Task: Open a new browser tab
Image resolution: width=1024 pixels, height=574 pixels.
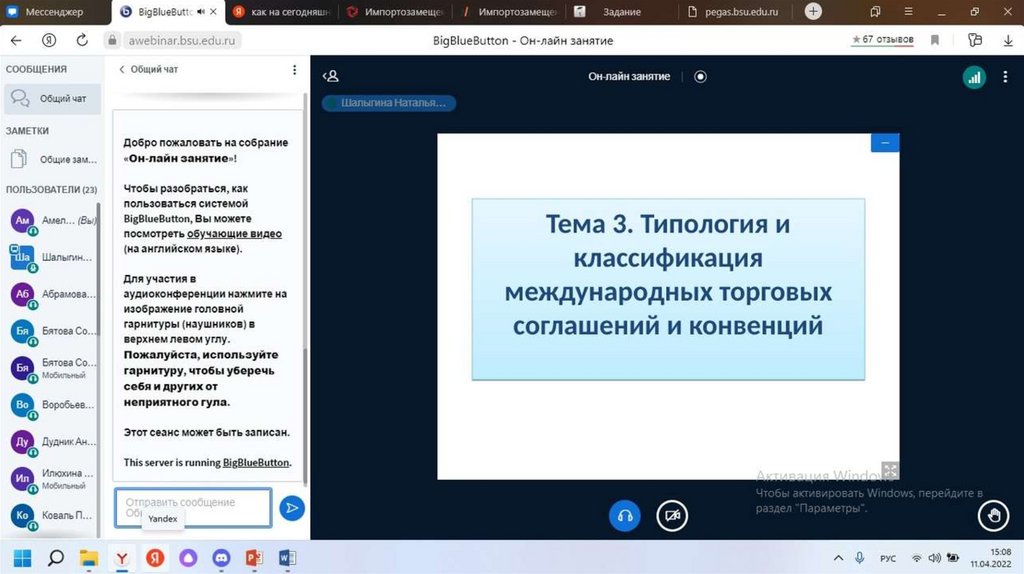Action: click(x=813, y=11)
